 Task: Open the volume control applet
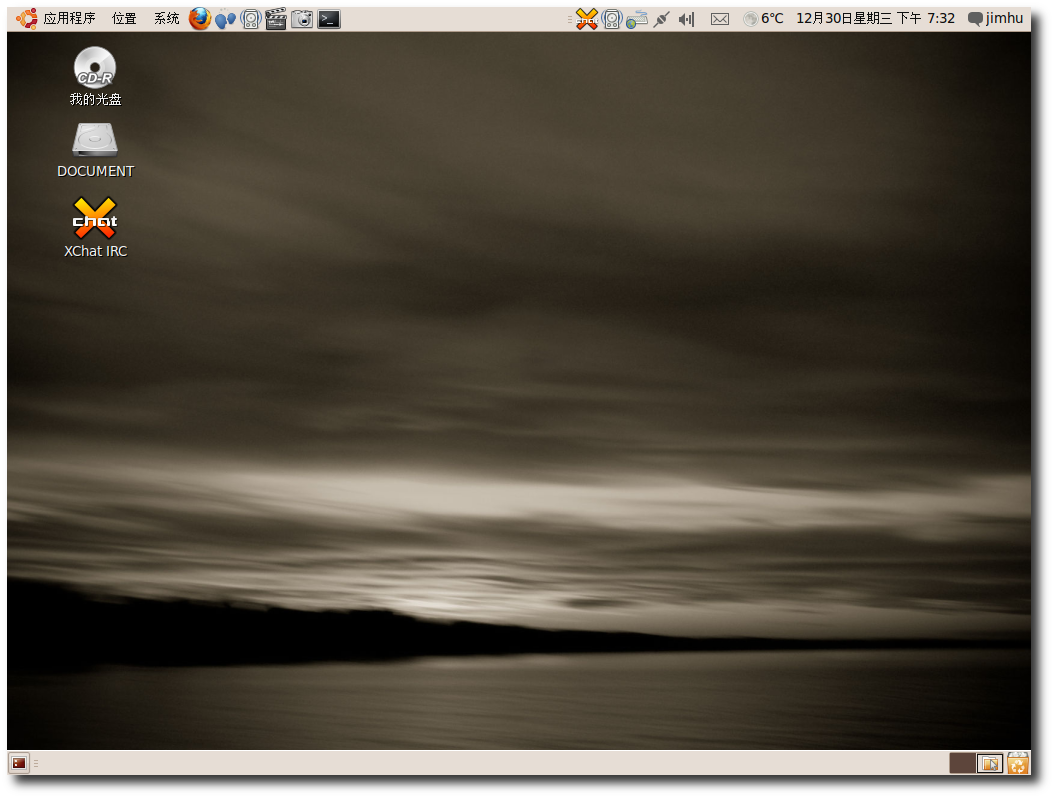[686, 19]
